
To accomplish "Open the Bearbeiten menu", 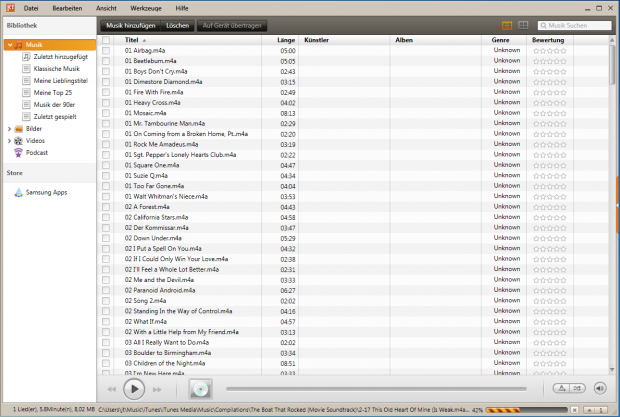I will click(x=67, y=8).
